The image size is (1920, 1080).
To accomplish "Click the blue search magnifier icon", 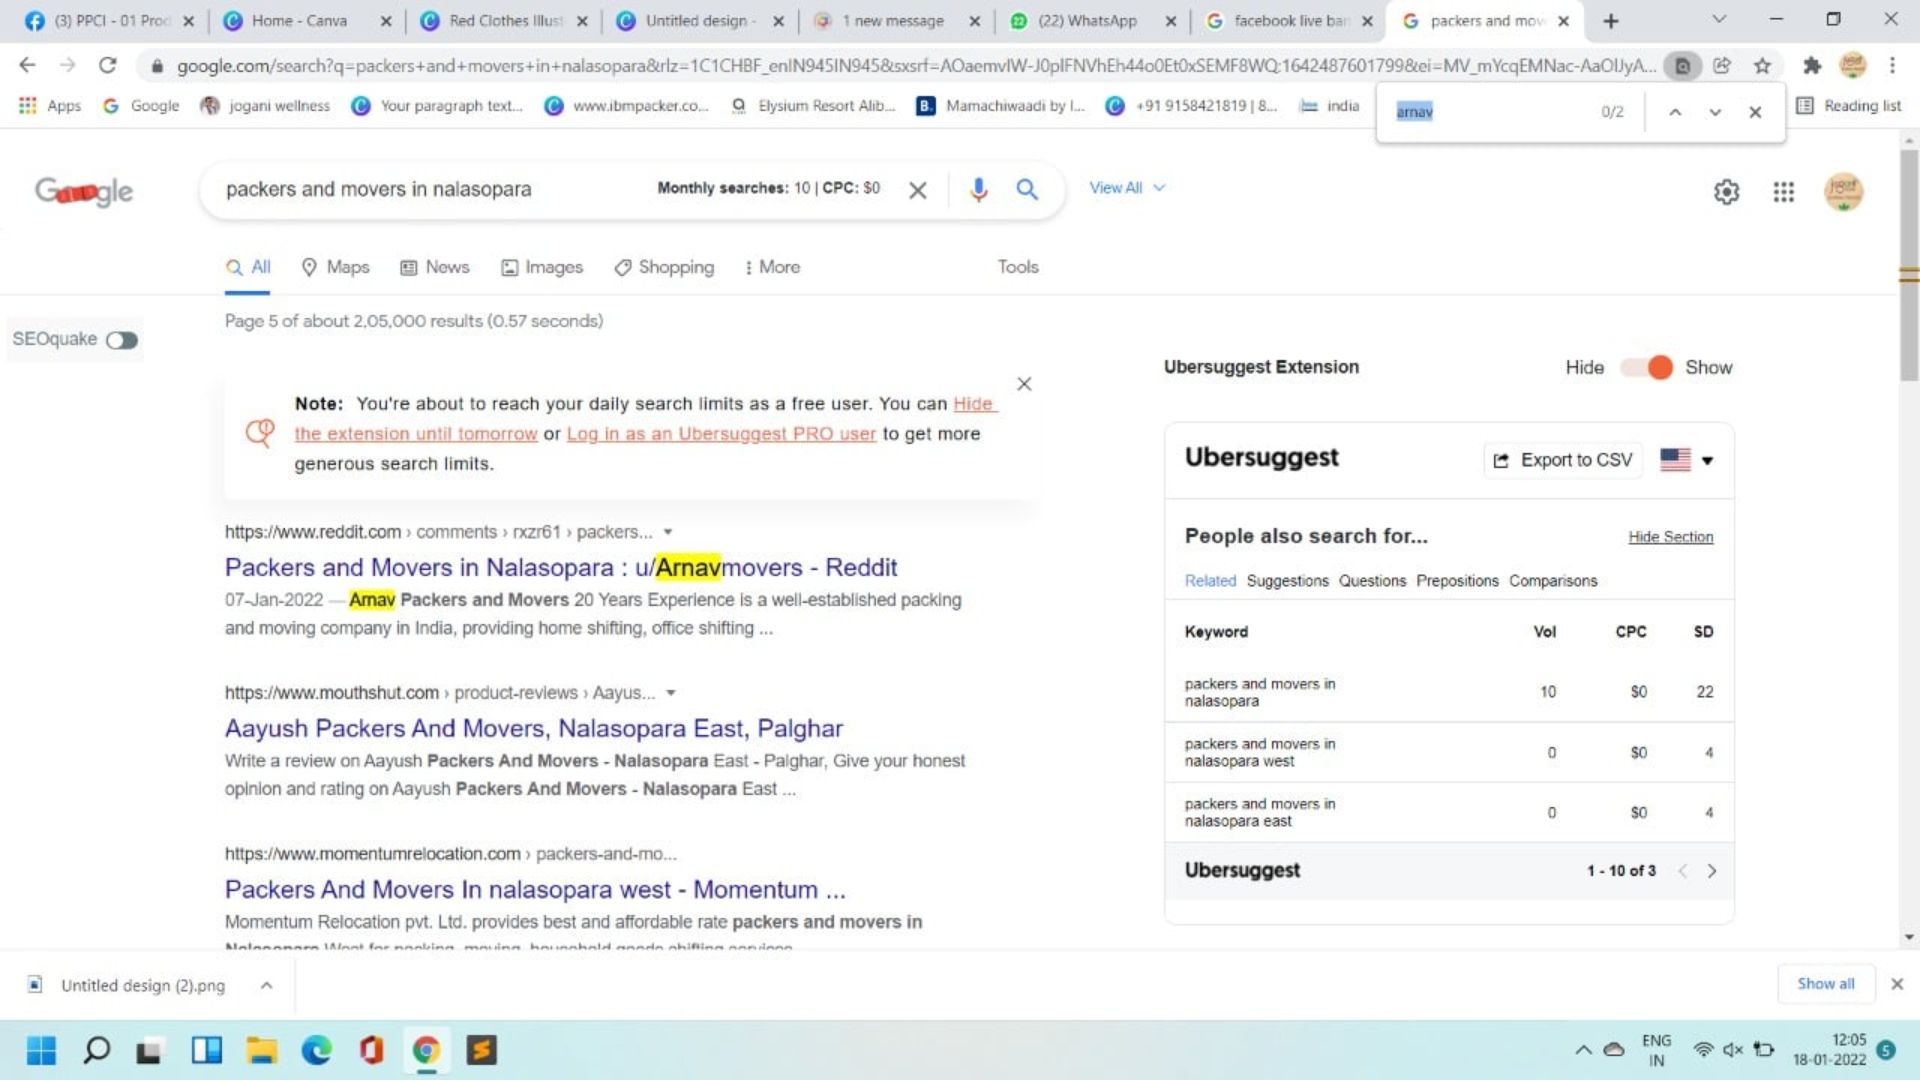I will (x=1026, y=189).
